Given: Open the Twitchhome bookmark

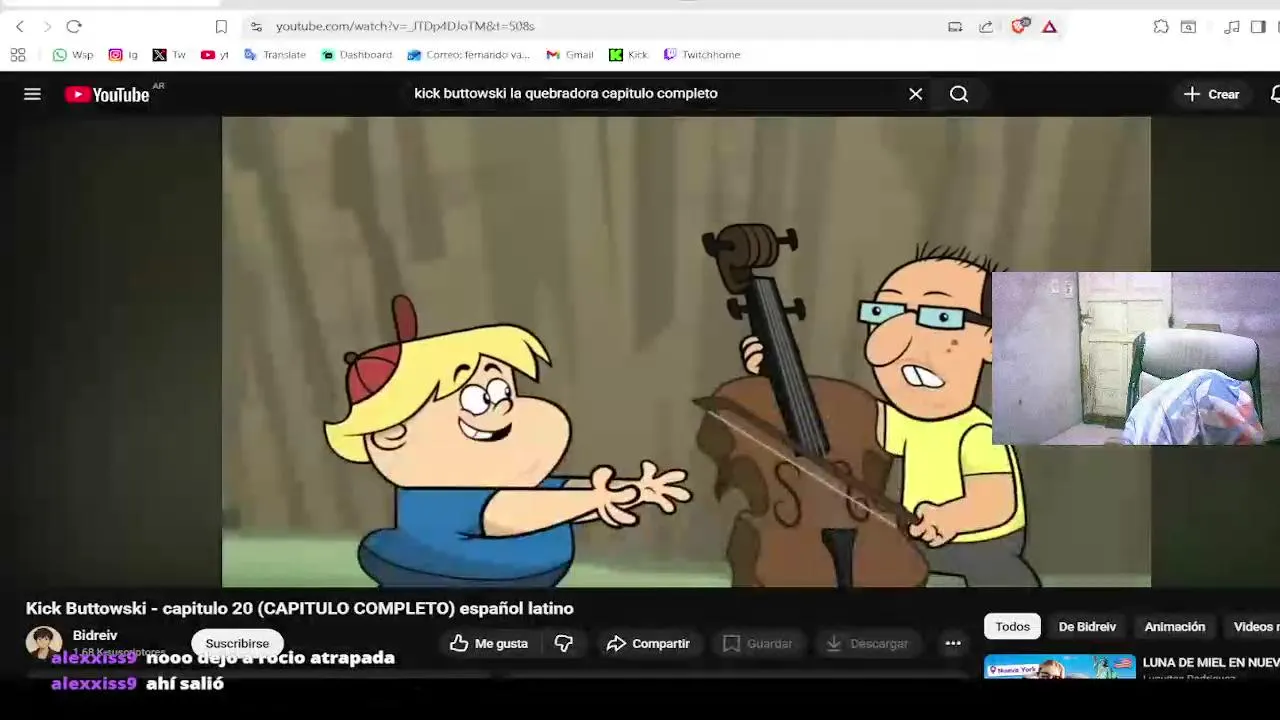Looking at the screenshot, I should click(702, 55).
